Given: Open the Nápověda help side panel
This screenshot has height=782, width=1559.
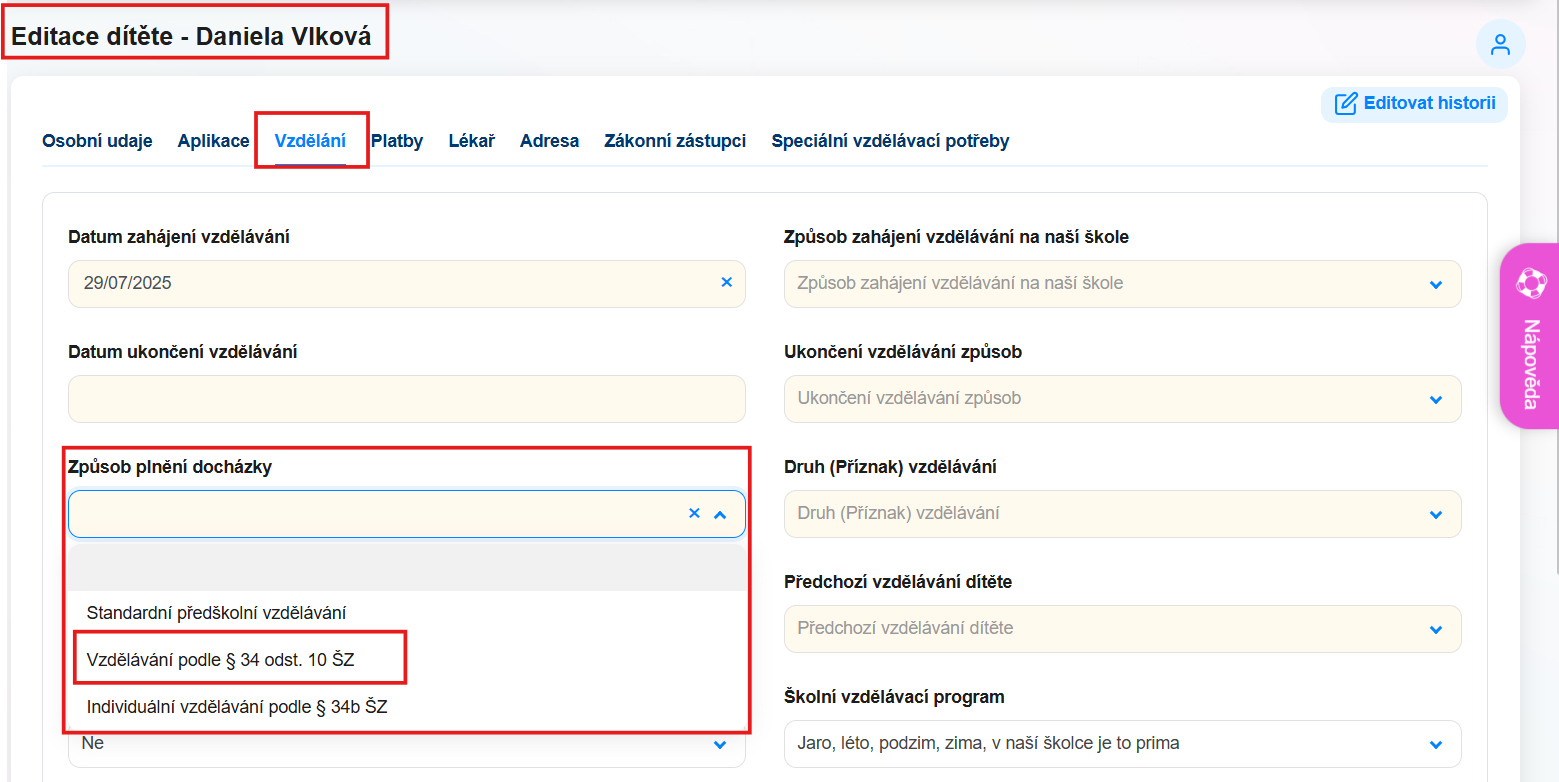Looking at the screenshot, I should click(1529, 337).
